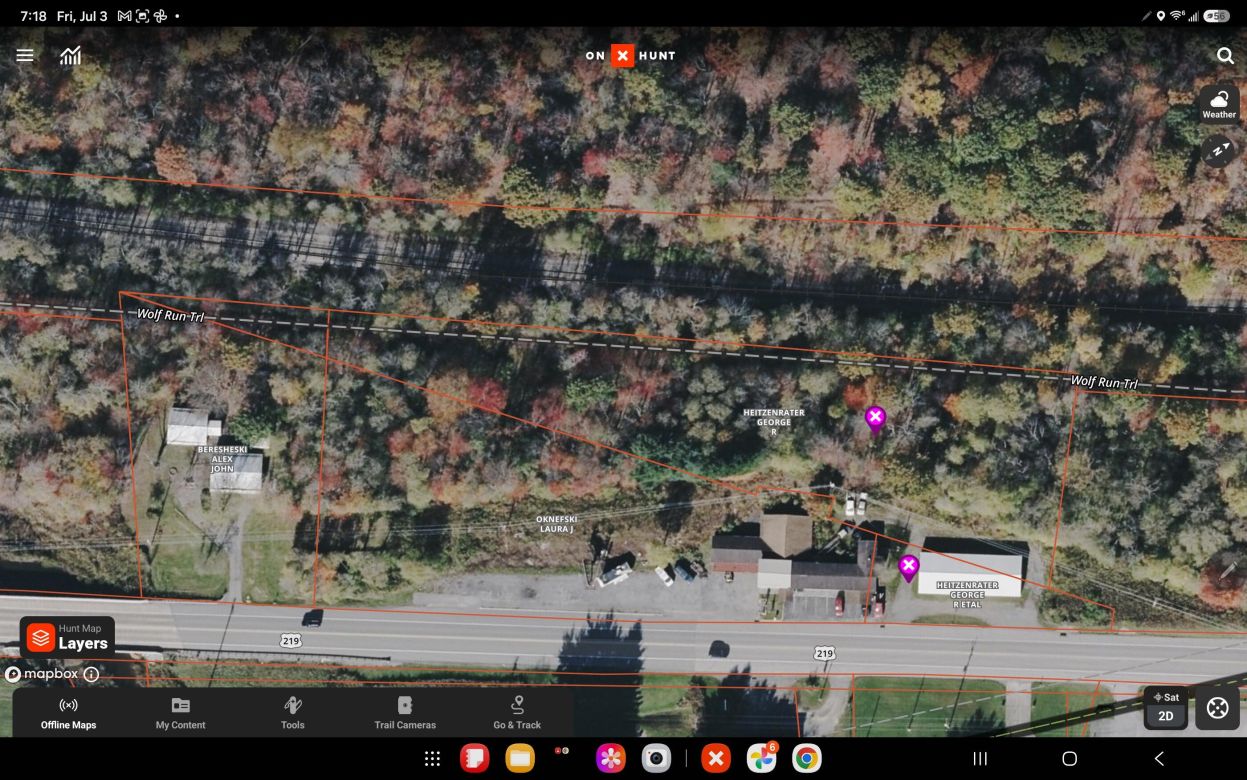
Task: Launch Chrome from the taskbar
Action: coord(807,759)
